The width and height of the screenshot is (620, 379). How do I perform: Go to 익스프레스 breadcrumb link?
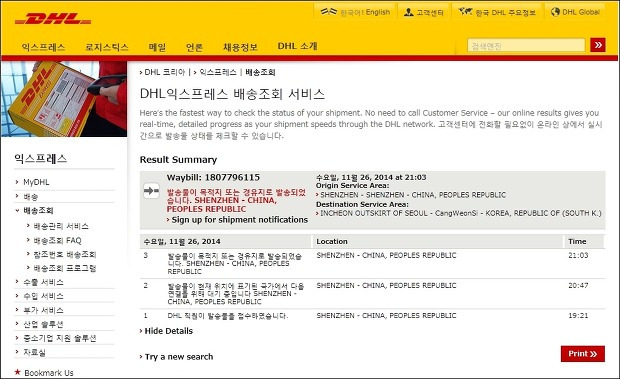(217, 72)
